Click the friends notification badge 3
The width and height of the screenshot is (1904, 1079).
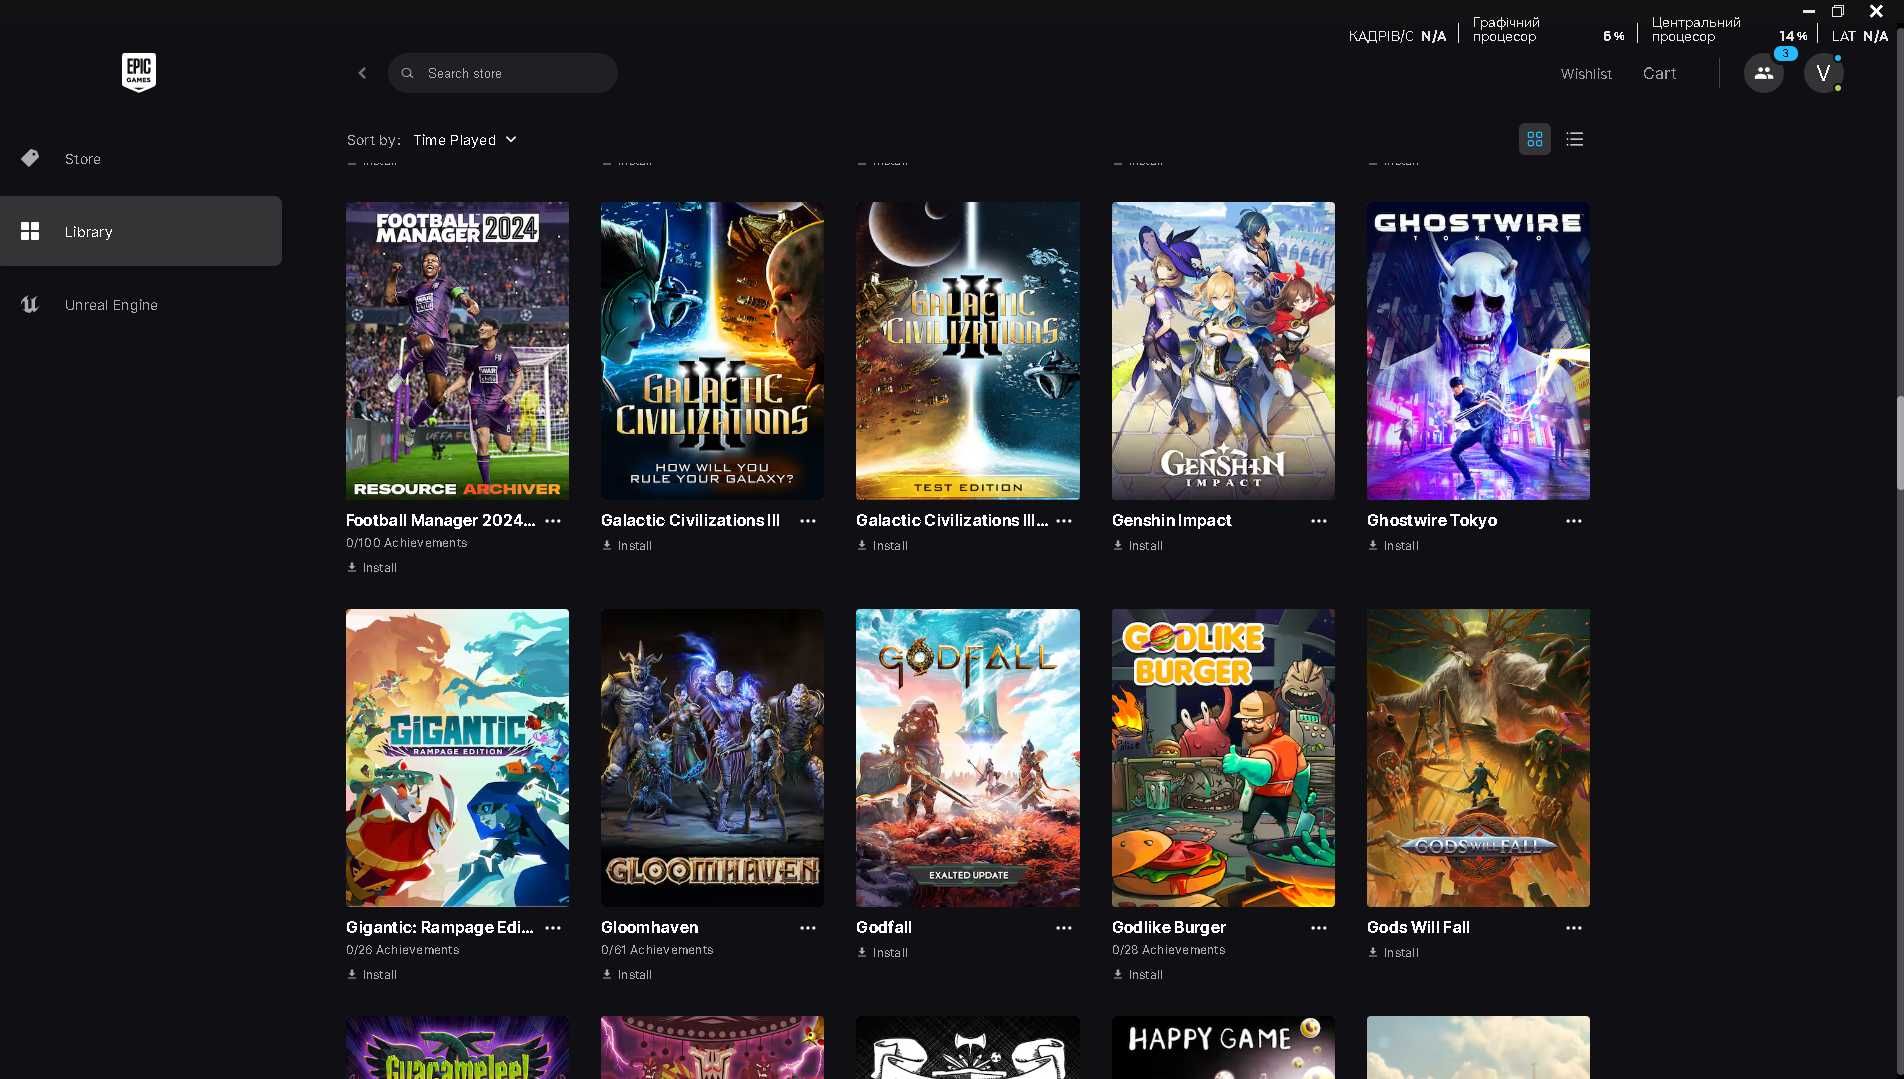pos(1785,53)
